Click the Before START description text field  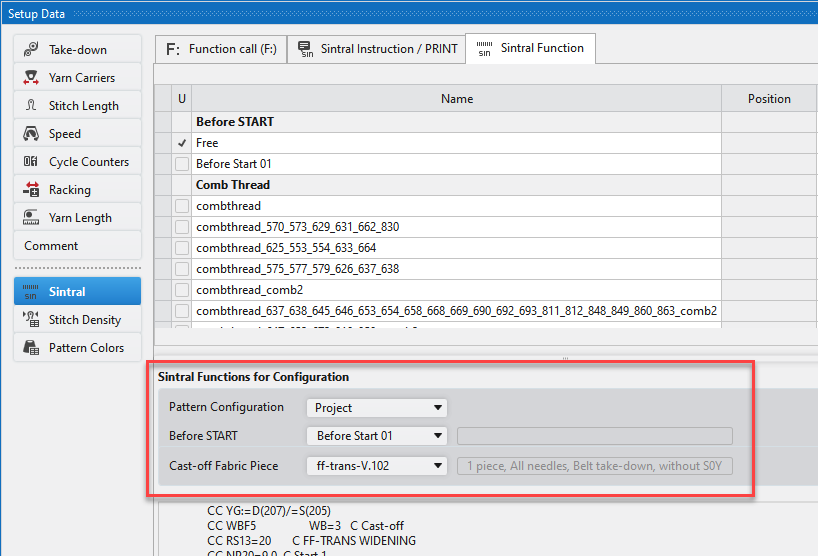[x=594, y=436]
